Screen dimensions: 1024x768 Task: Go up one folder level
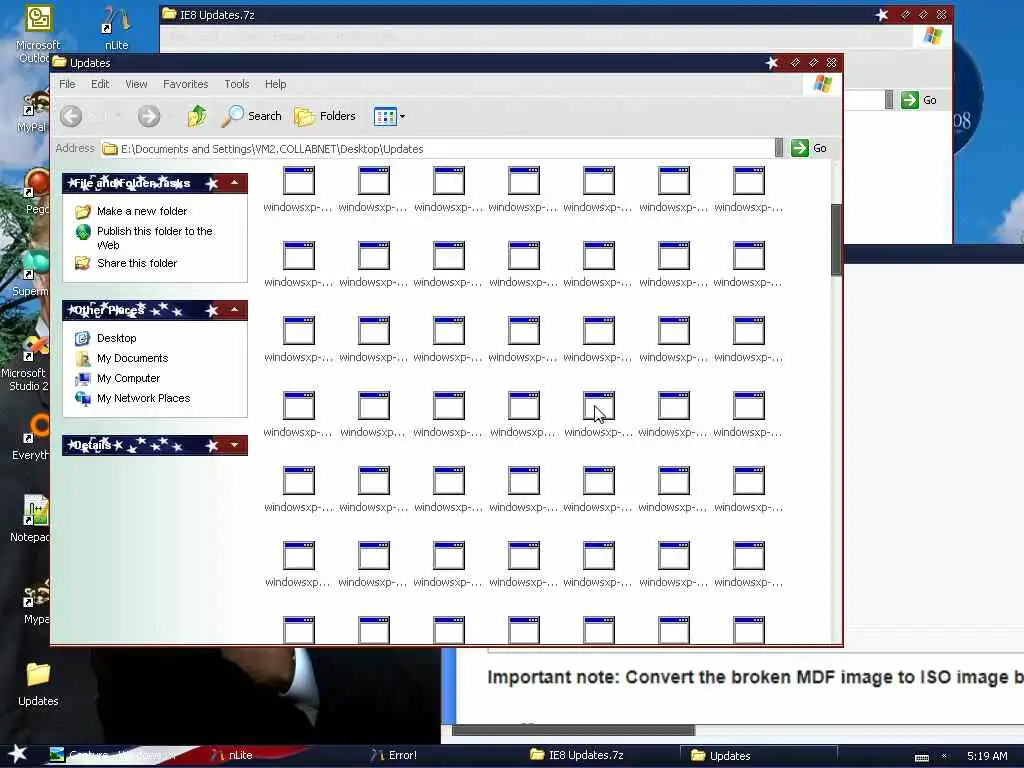coord(197,116)
